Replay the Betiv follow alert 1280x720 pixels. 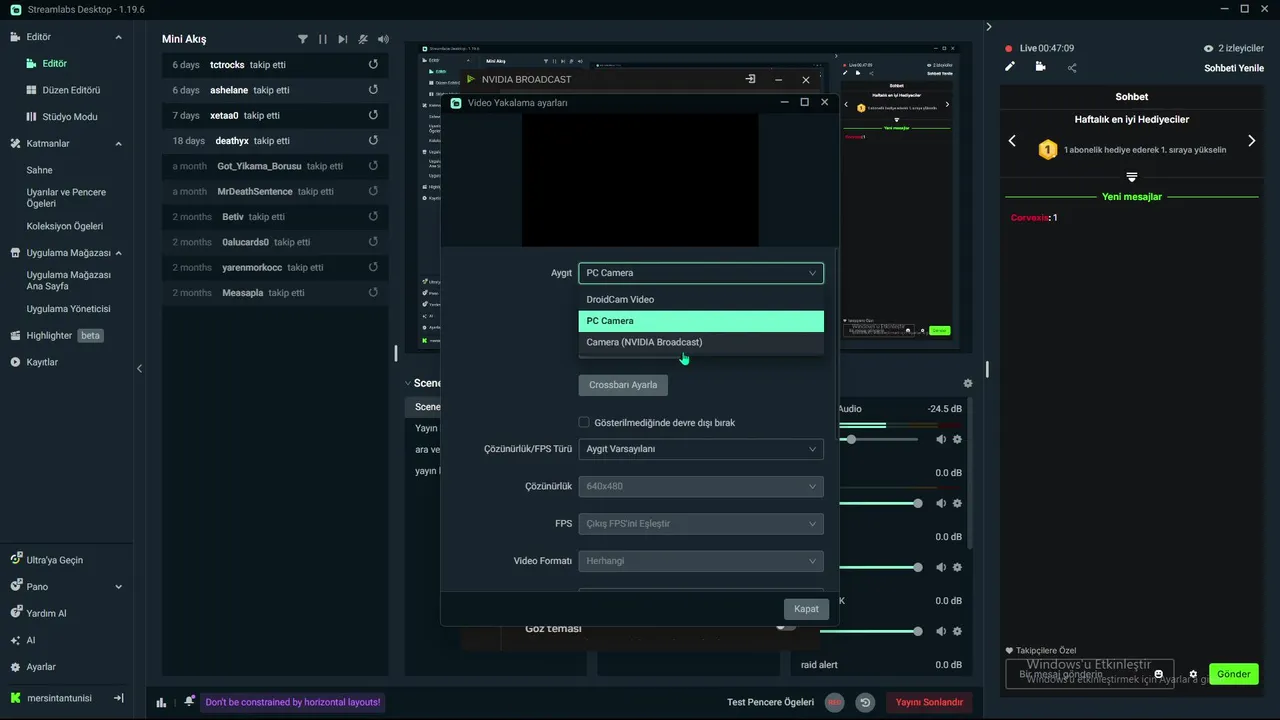point(373,217)
